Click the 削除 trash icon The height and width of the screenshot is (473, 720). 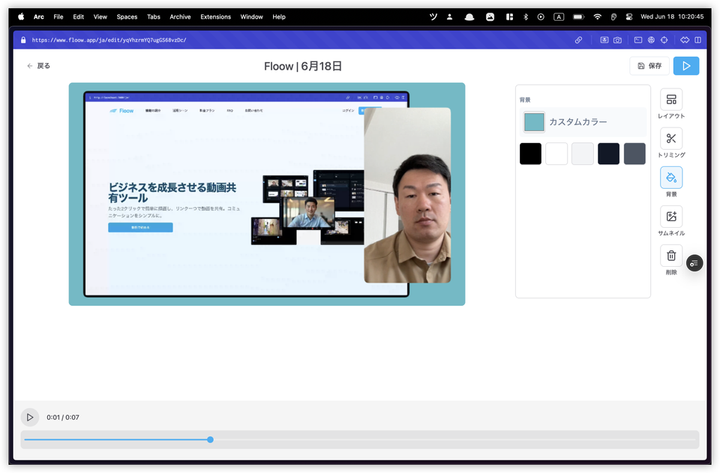click(671, 256)
